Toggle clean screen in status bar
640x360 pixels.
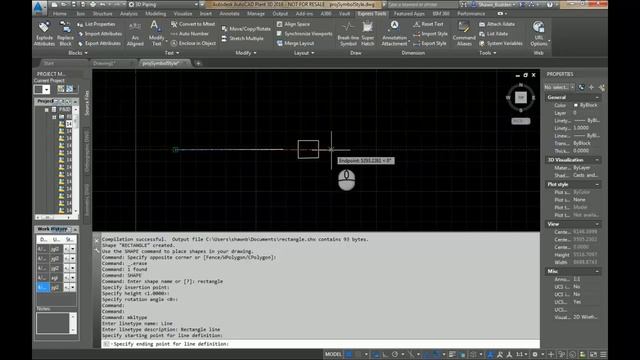[x=593, y=354]
